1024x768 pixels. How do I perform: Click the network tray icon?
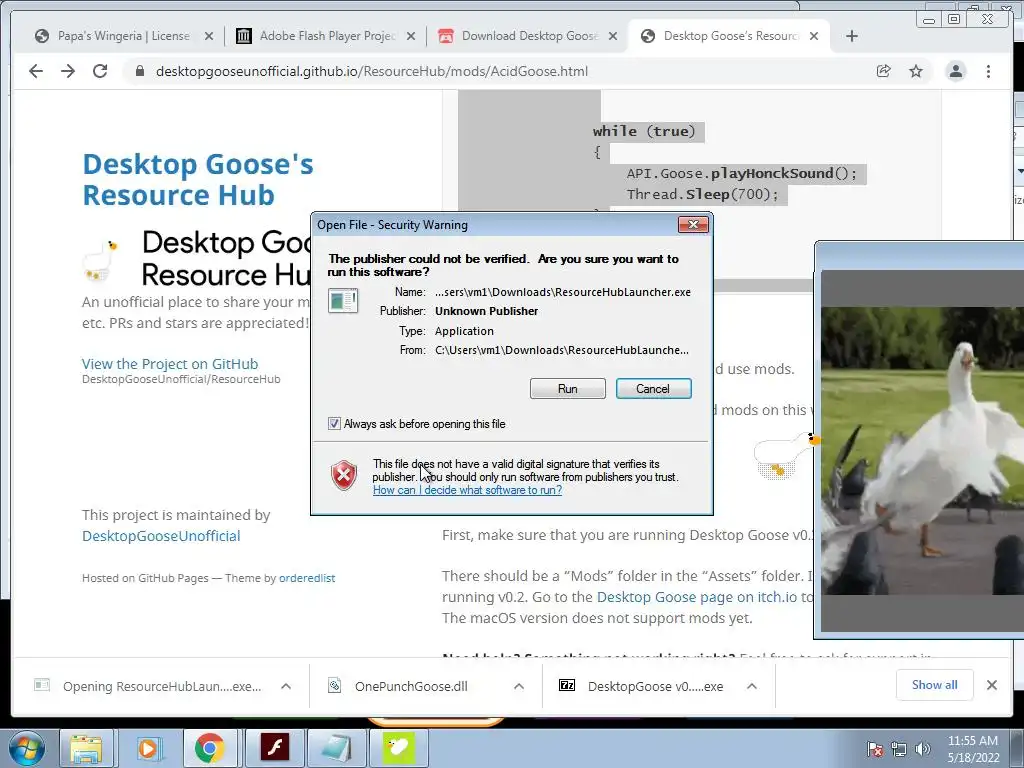[x=899, y=749]
